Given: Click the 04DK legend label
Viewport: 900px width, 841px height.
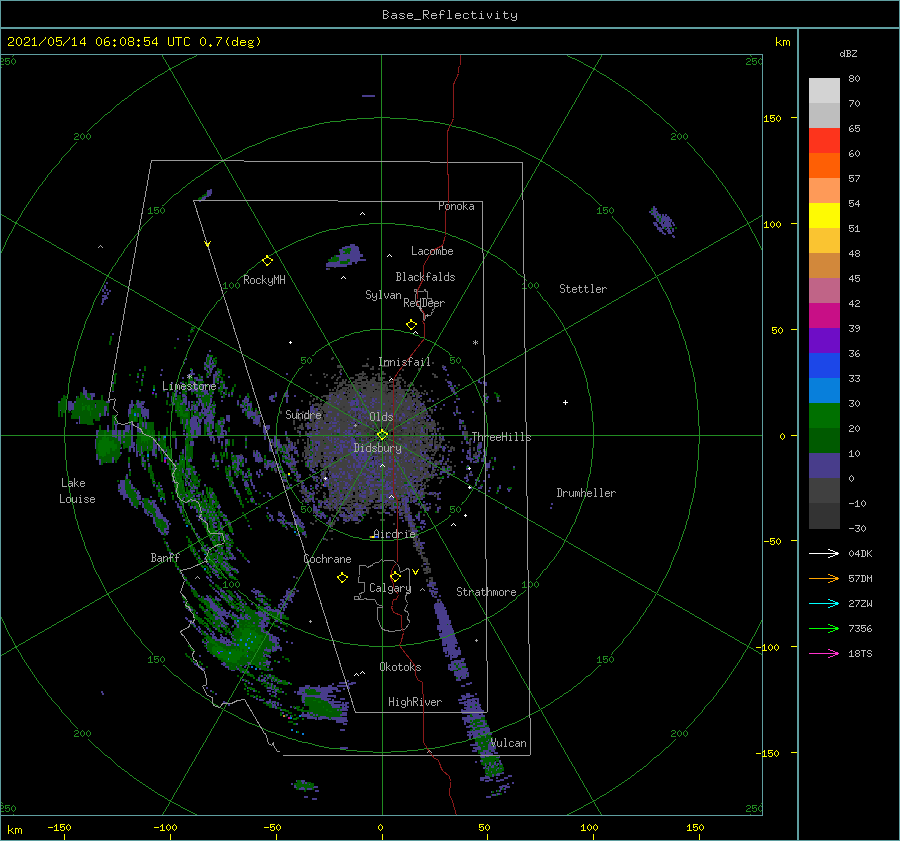Looking at the screenshot, I should coord(860,553).
